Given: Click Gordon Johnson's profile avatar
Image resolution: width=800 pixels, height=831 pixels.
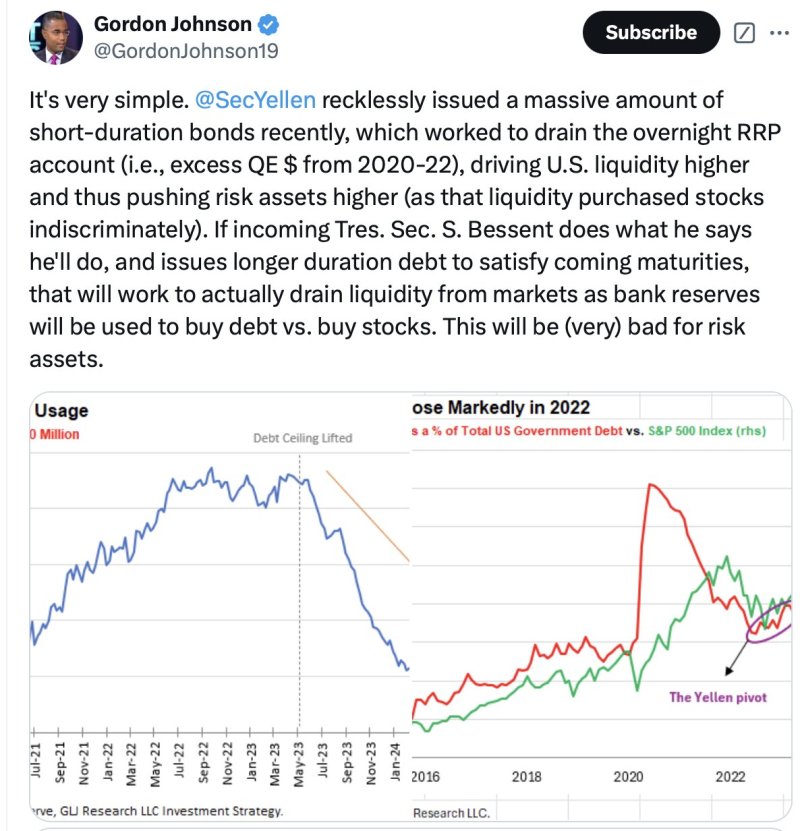Looking at the screenshot, I should click(56, 40).
